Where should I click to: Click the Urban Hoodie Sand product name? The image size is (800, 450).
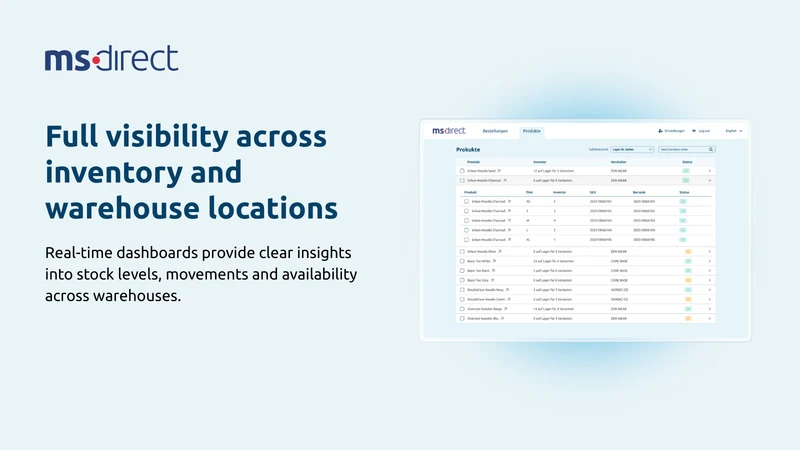coord(481,171)
